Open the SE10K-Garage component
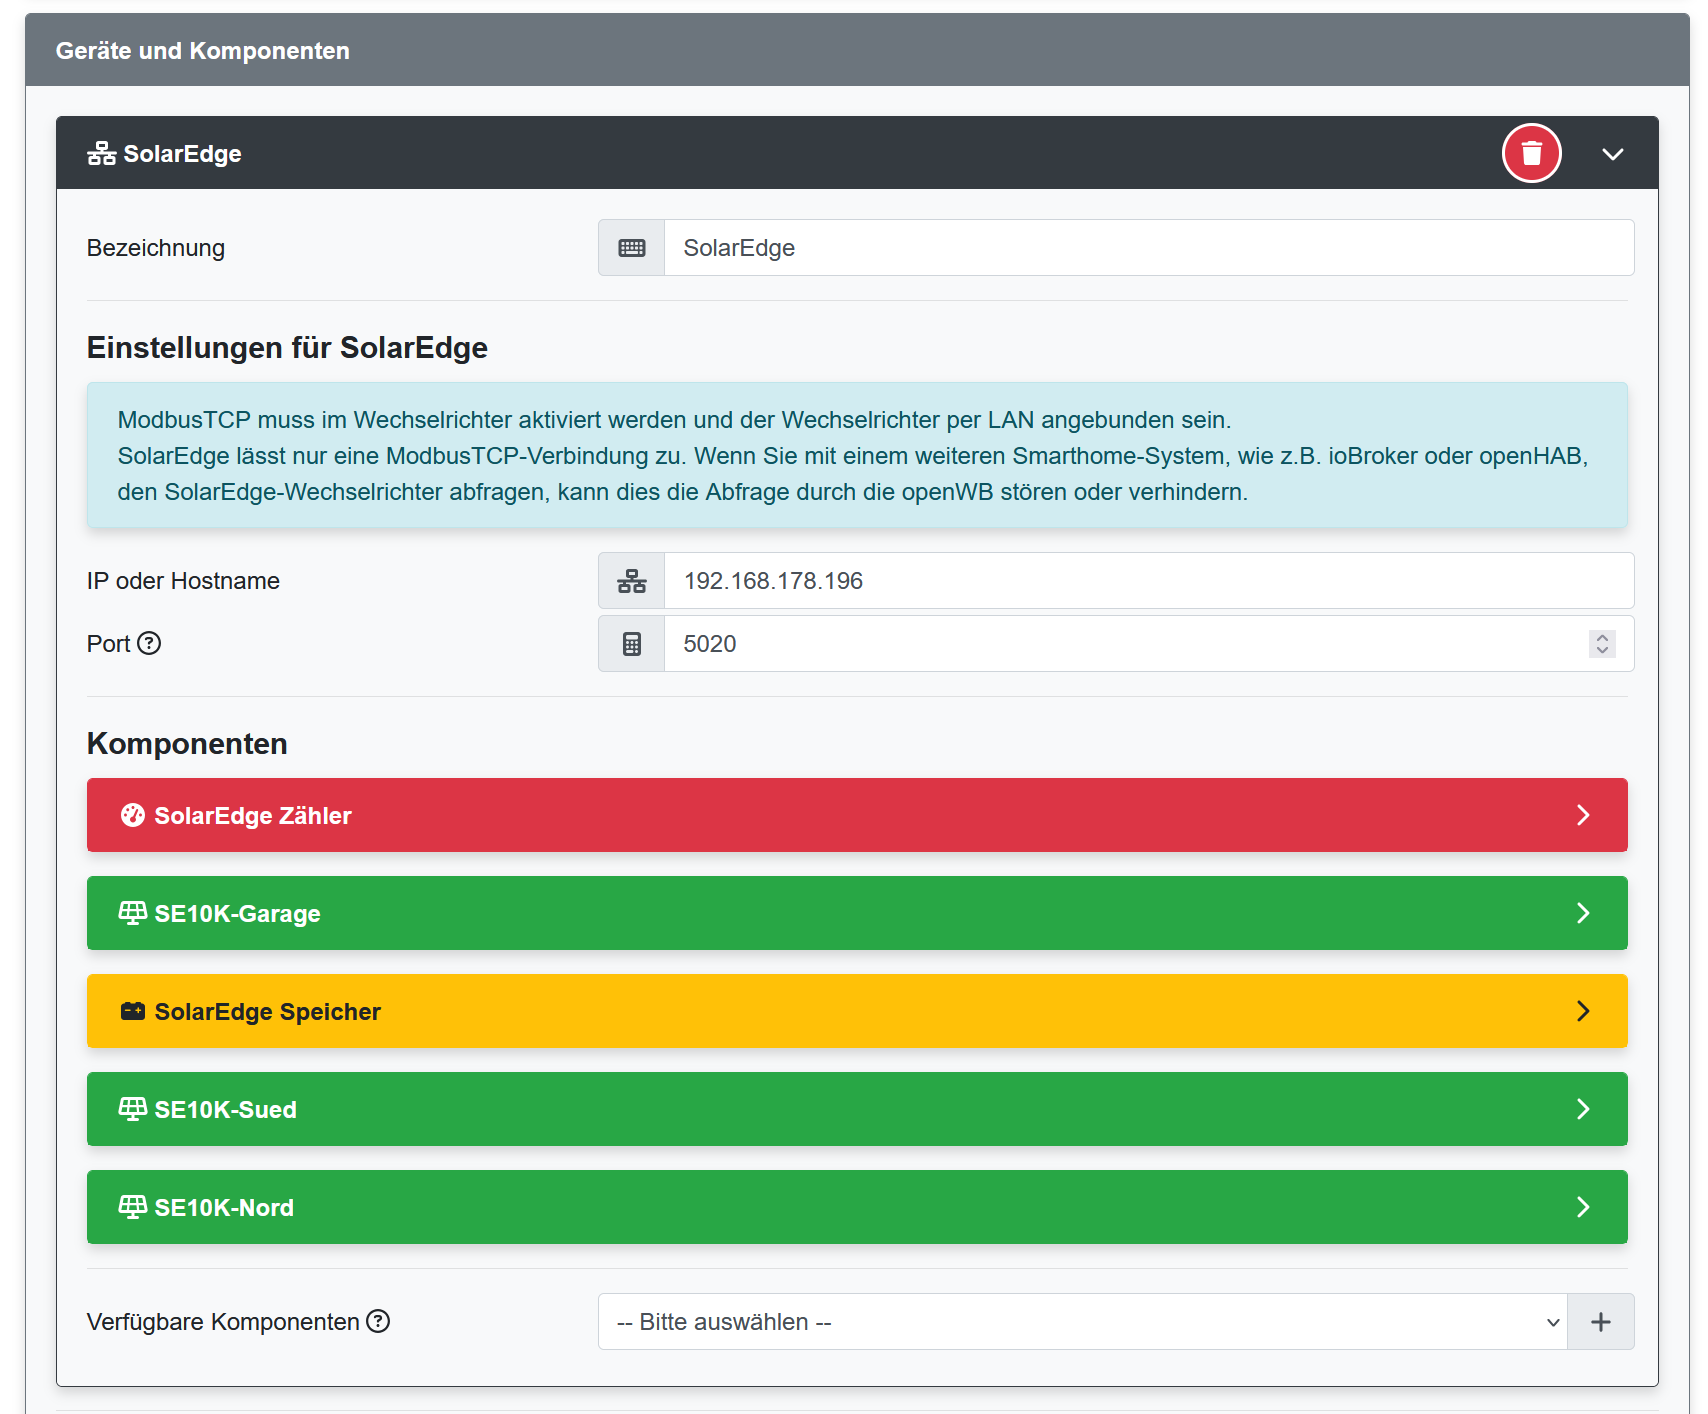The height and width of the screenshot is (1414, 1708). 857,913
